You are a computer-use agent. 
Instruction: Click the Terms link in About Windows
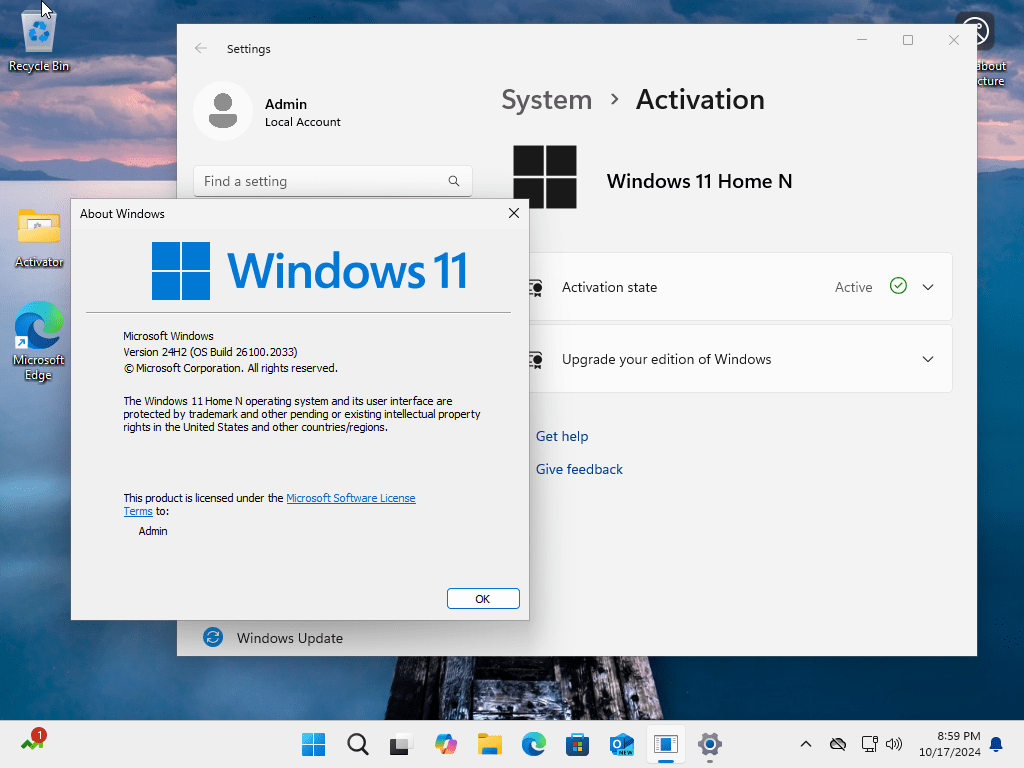point(138,511)
